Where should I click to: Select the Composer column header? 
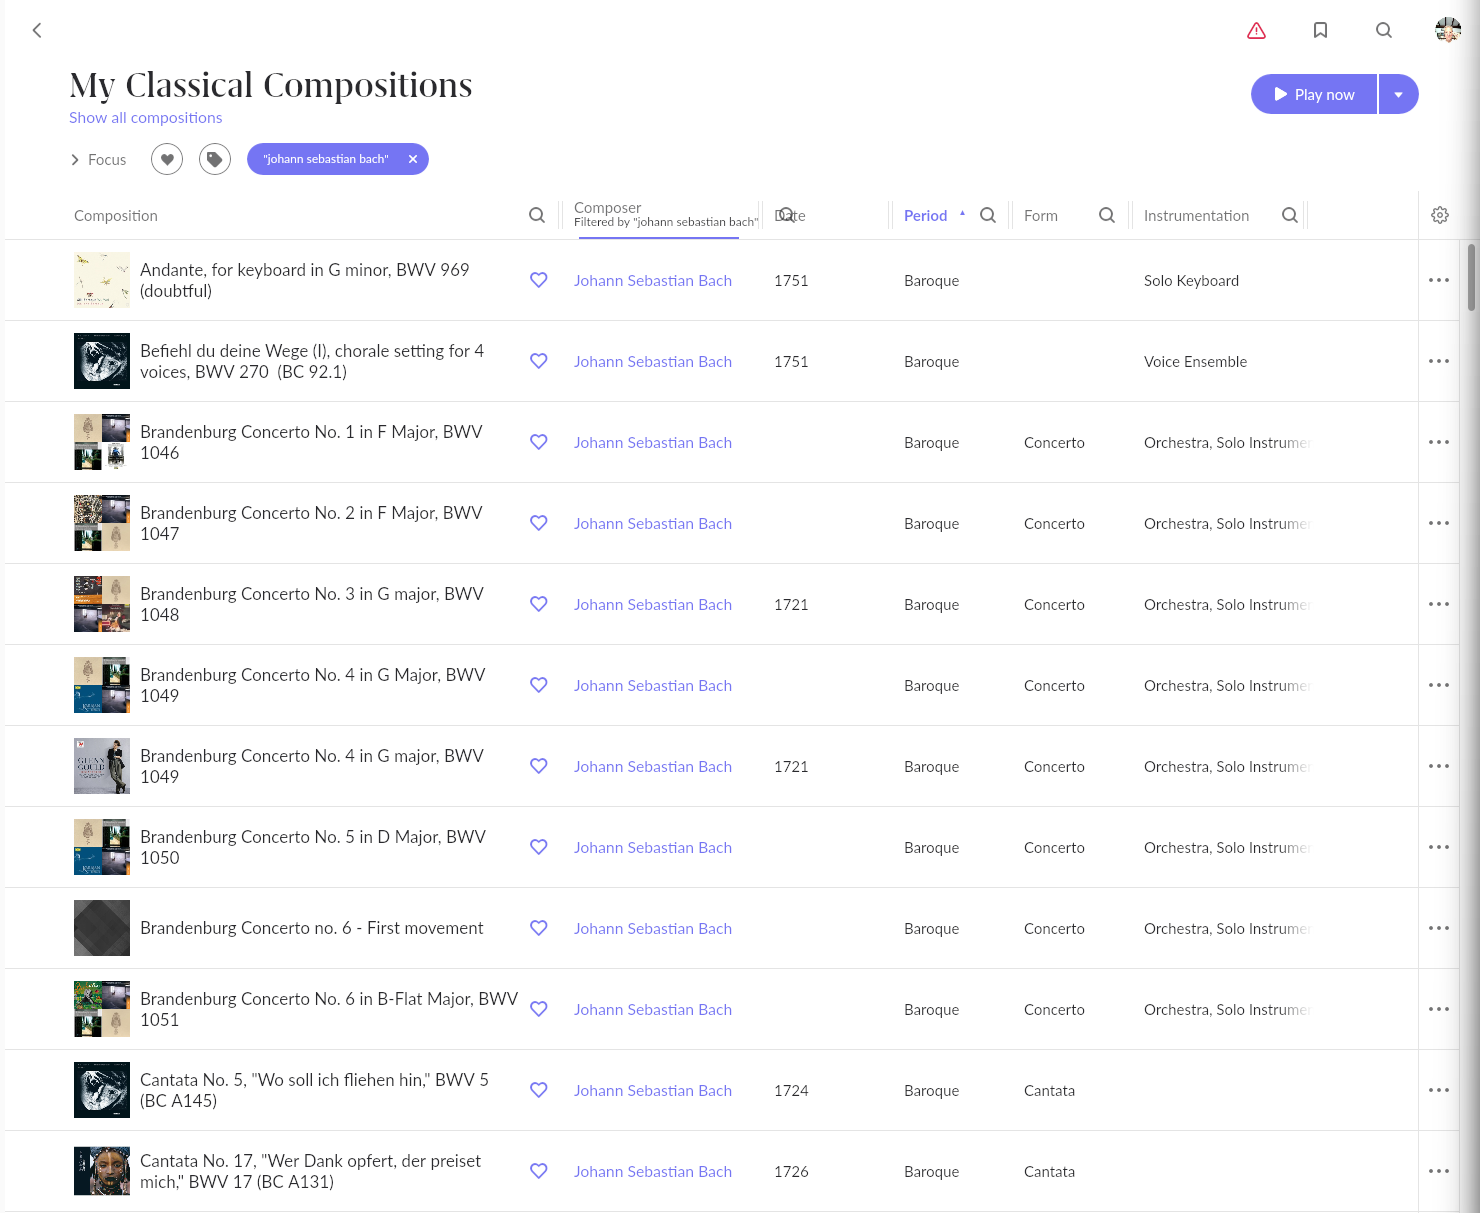[608, 208]
